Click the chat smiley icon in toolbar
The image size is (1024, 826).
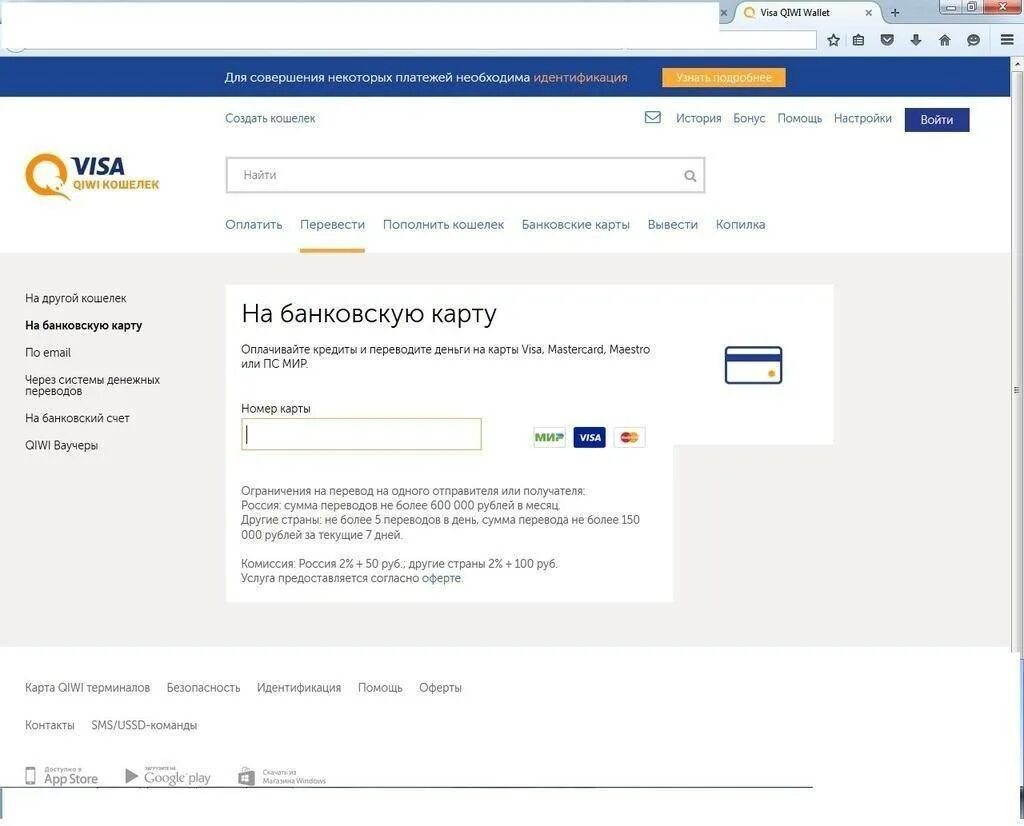coord(973,40)
